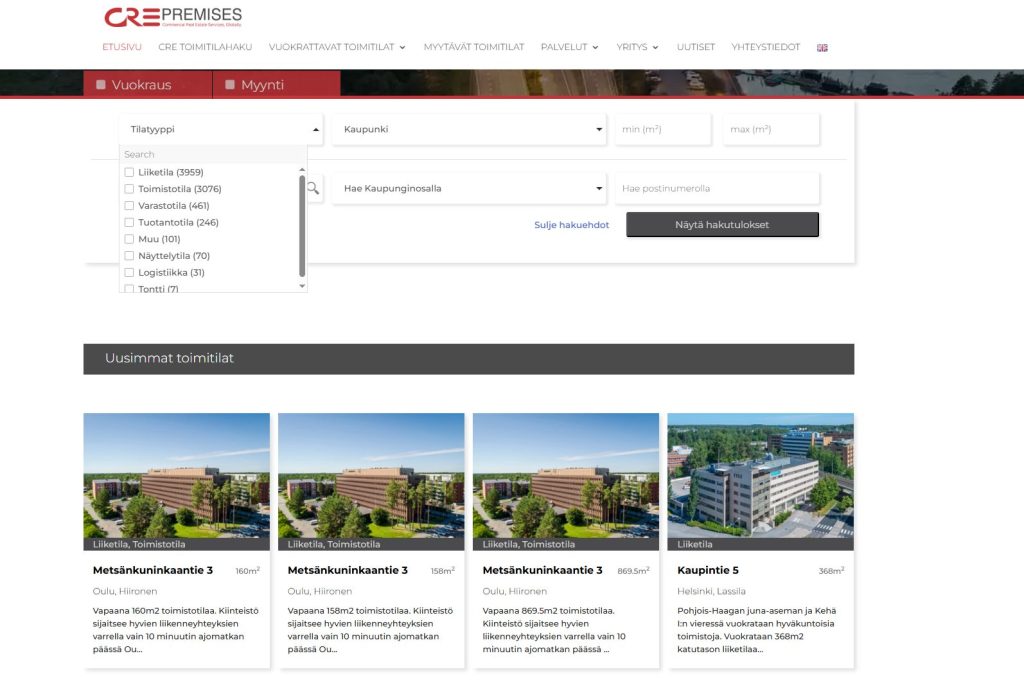Go to the Etusivu page
The height and width of the screenshot is (683, 1024).
121,47
